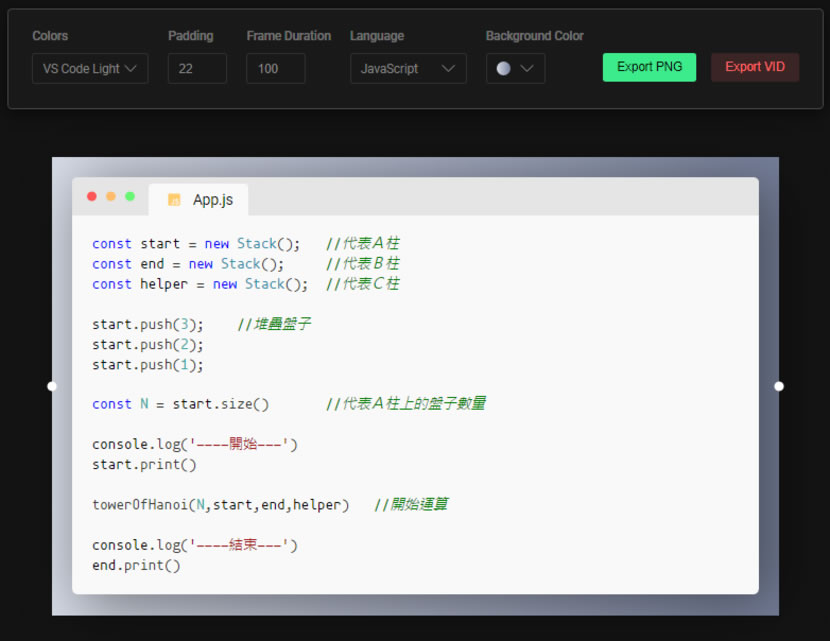The image size is (830, 641).
Task: Click the left resize handle of the frame
Action: (x=52, y=386)
